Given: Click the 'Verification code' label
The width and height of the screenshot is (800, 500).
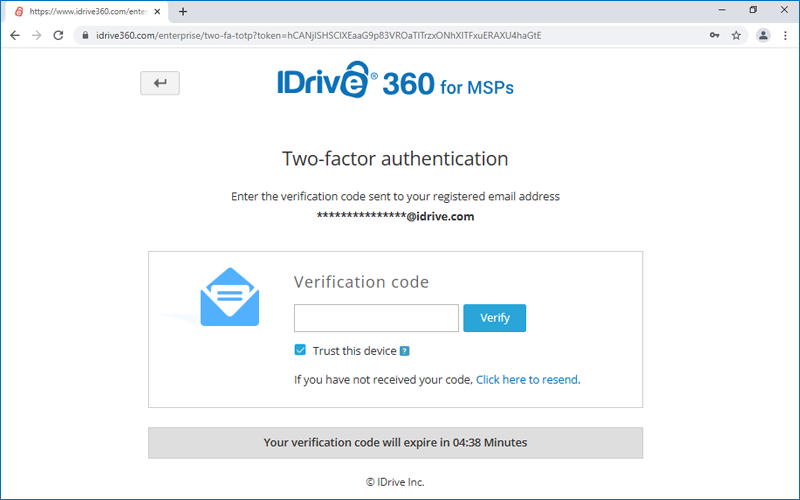Looking at the screenshot, I should click(361, 282).
